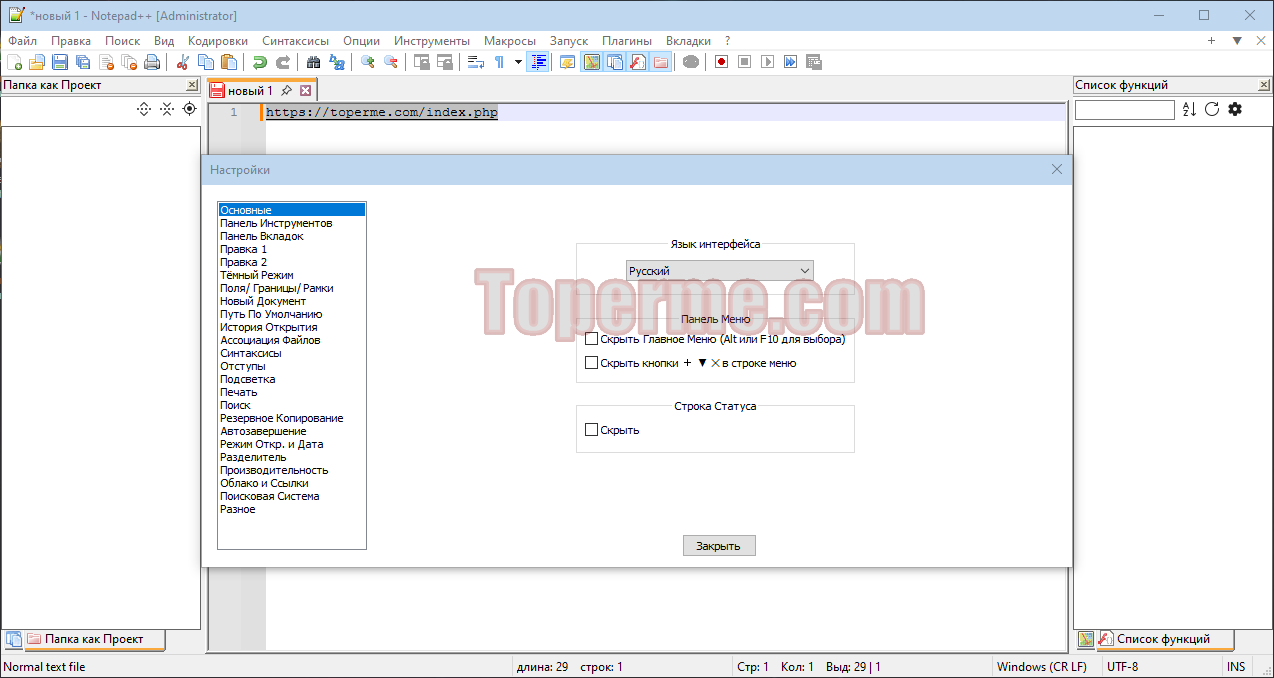Click the Save All toolbar icon
The width and height of the screenshot is (1274, 678).
(83, 62)
